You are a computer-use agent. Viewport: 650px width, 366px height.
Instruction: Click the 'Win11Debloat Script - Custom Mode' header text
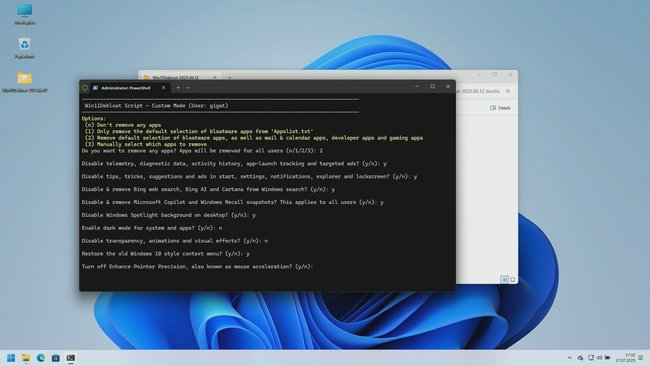point(157,106)
